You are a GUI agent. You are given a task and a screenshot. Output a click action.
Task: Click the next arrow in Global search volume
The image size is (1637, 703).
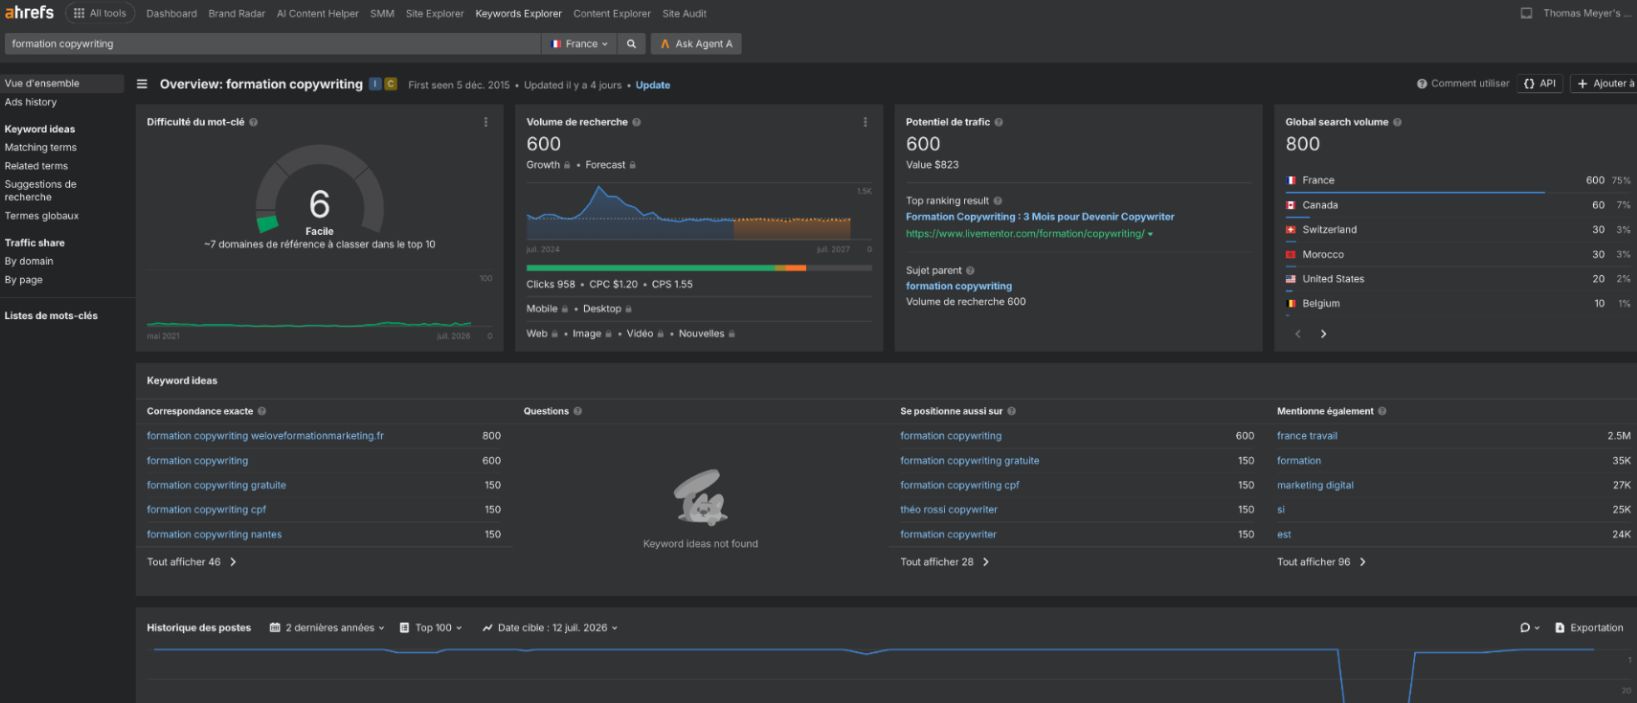click(x=1323, y=334)
